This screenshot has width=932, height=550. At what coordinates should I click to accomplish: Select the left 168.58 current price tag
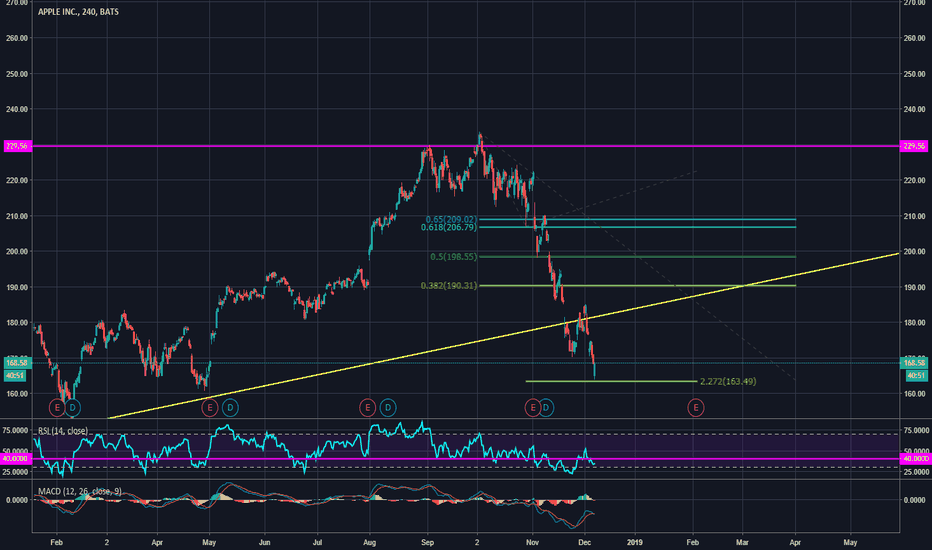(16, 363)
